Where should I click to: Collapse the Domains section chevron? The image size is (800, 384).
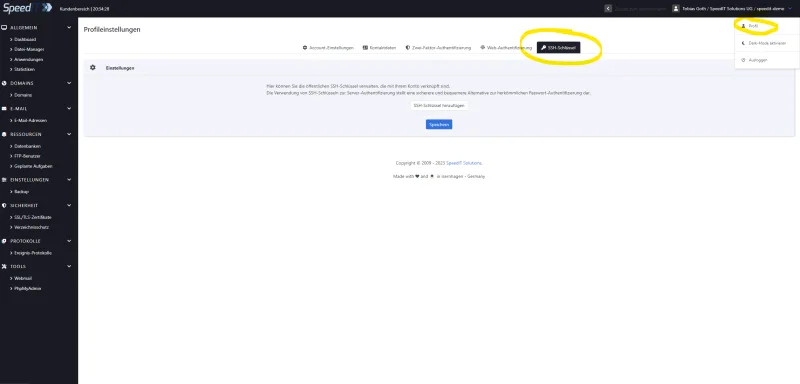(69, 83)
